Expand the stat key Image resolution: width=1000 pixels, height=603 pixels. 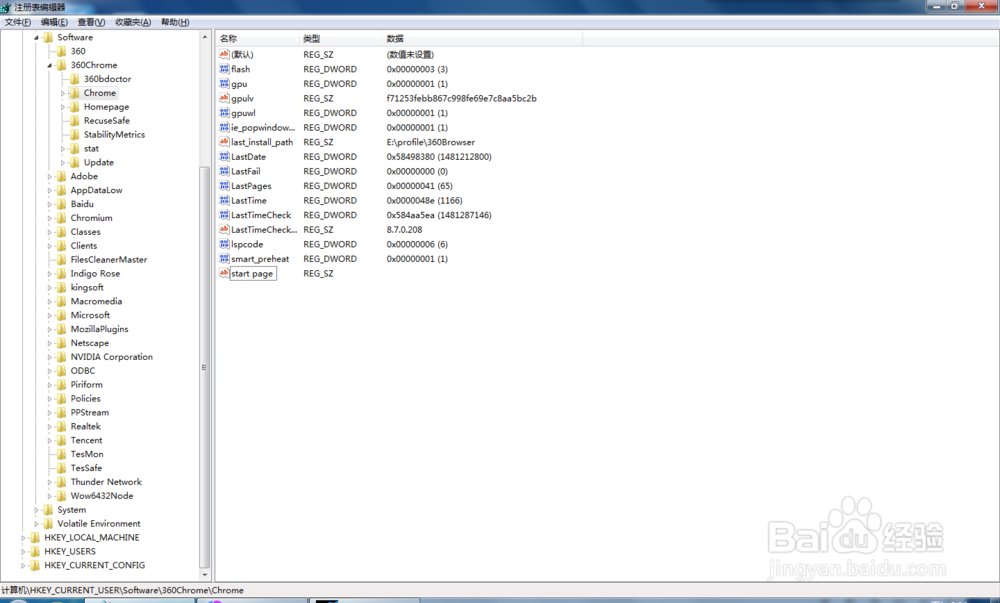pyautogui.click(x=63, y=149)
